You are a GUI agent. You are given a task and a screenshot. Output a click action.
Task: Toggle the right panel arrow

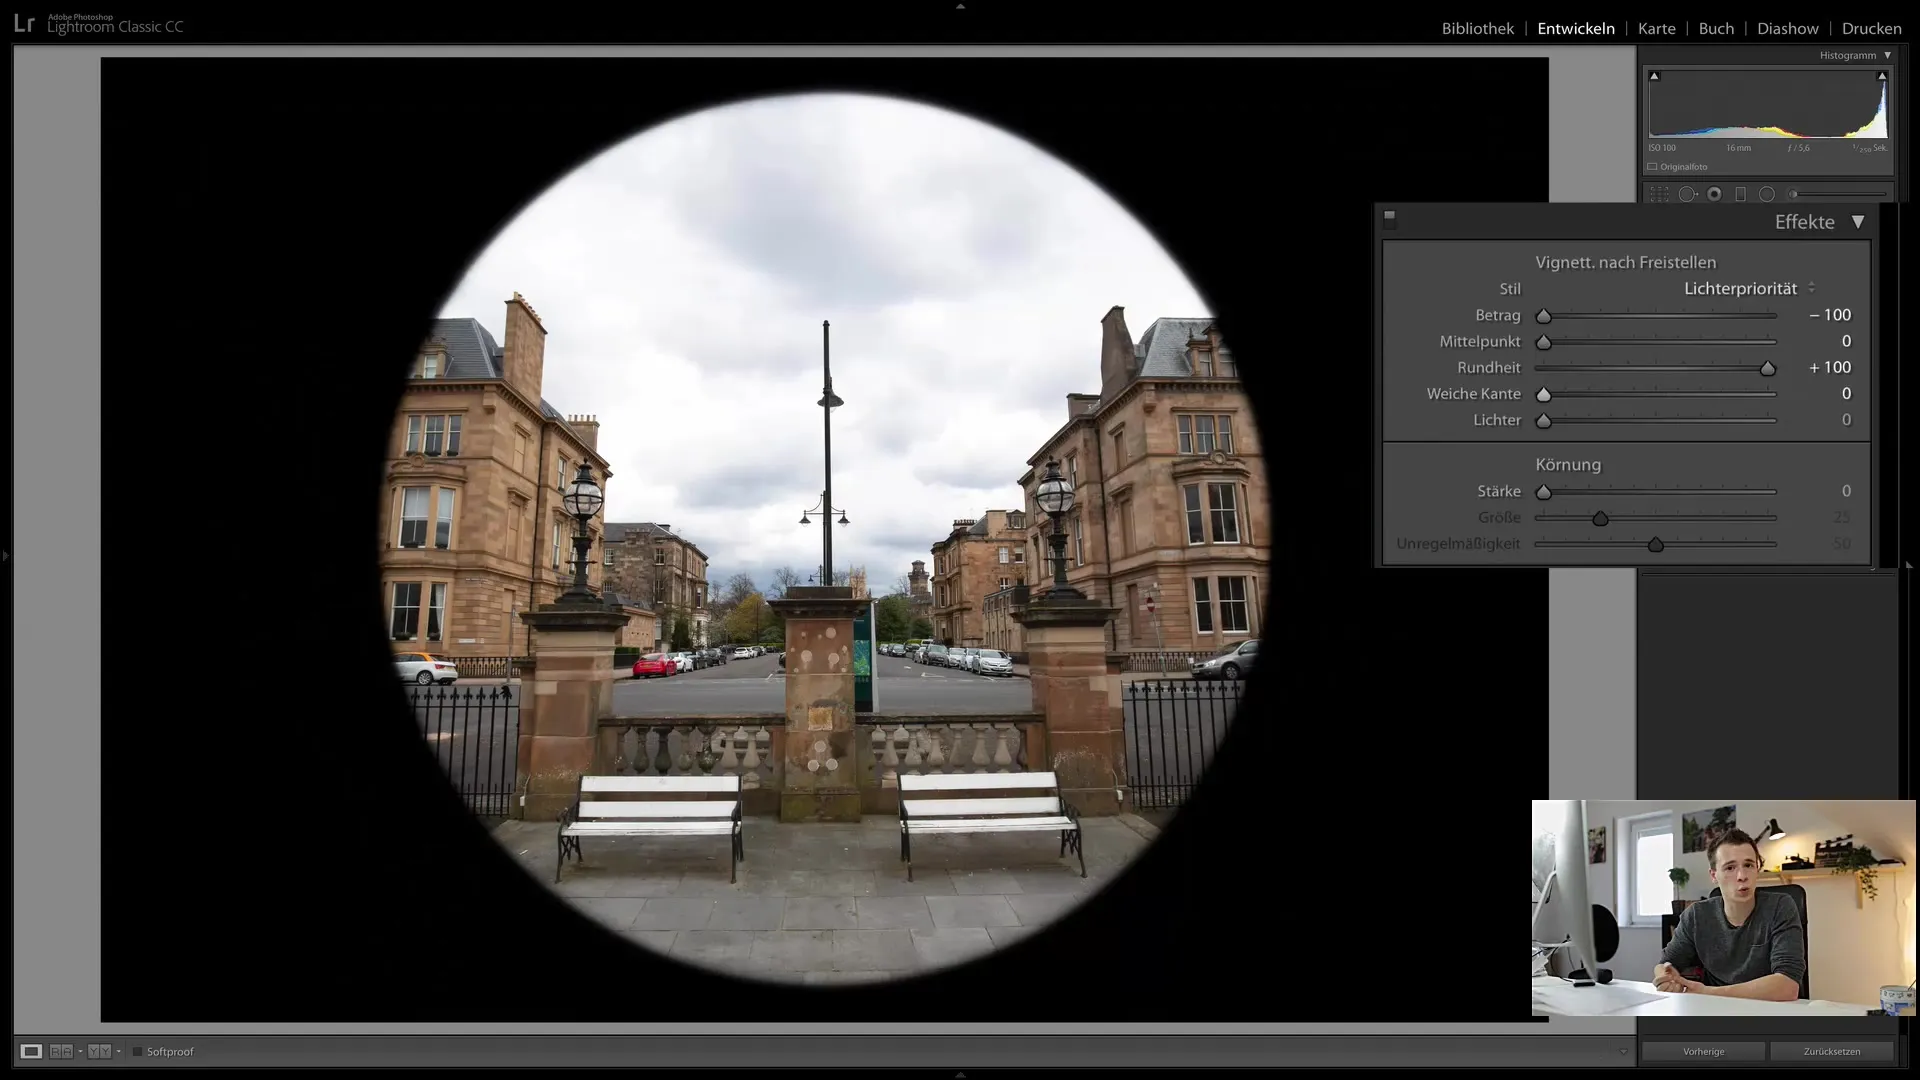[x=1909, y=565]
